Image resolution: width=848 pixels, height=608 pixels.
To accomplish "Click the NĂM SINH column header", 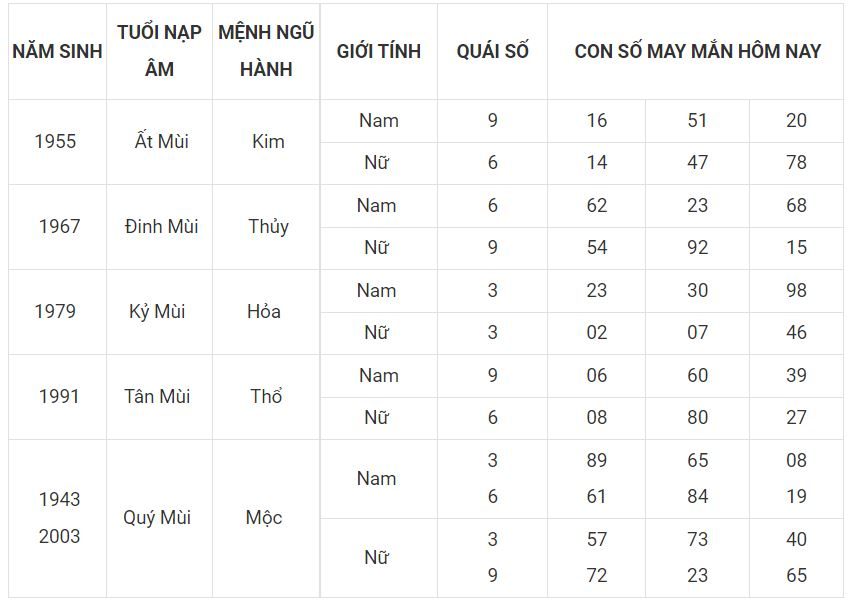I will (57, 51).
